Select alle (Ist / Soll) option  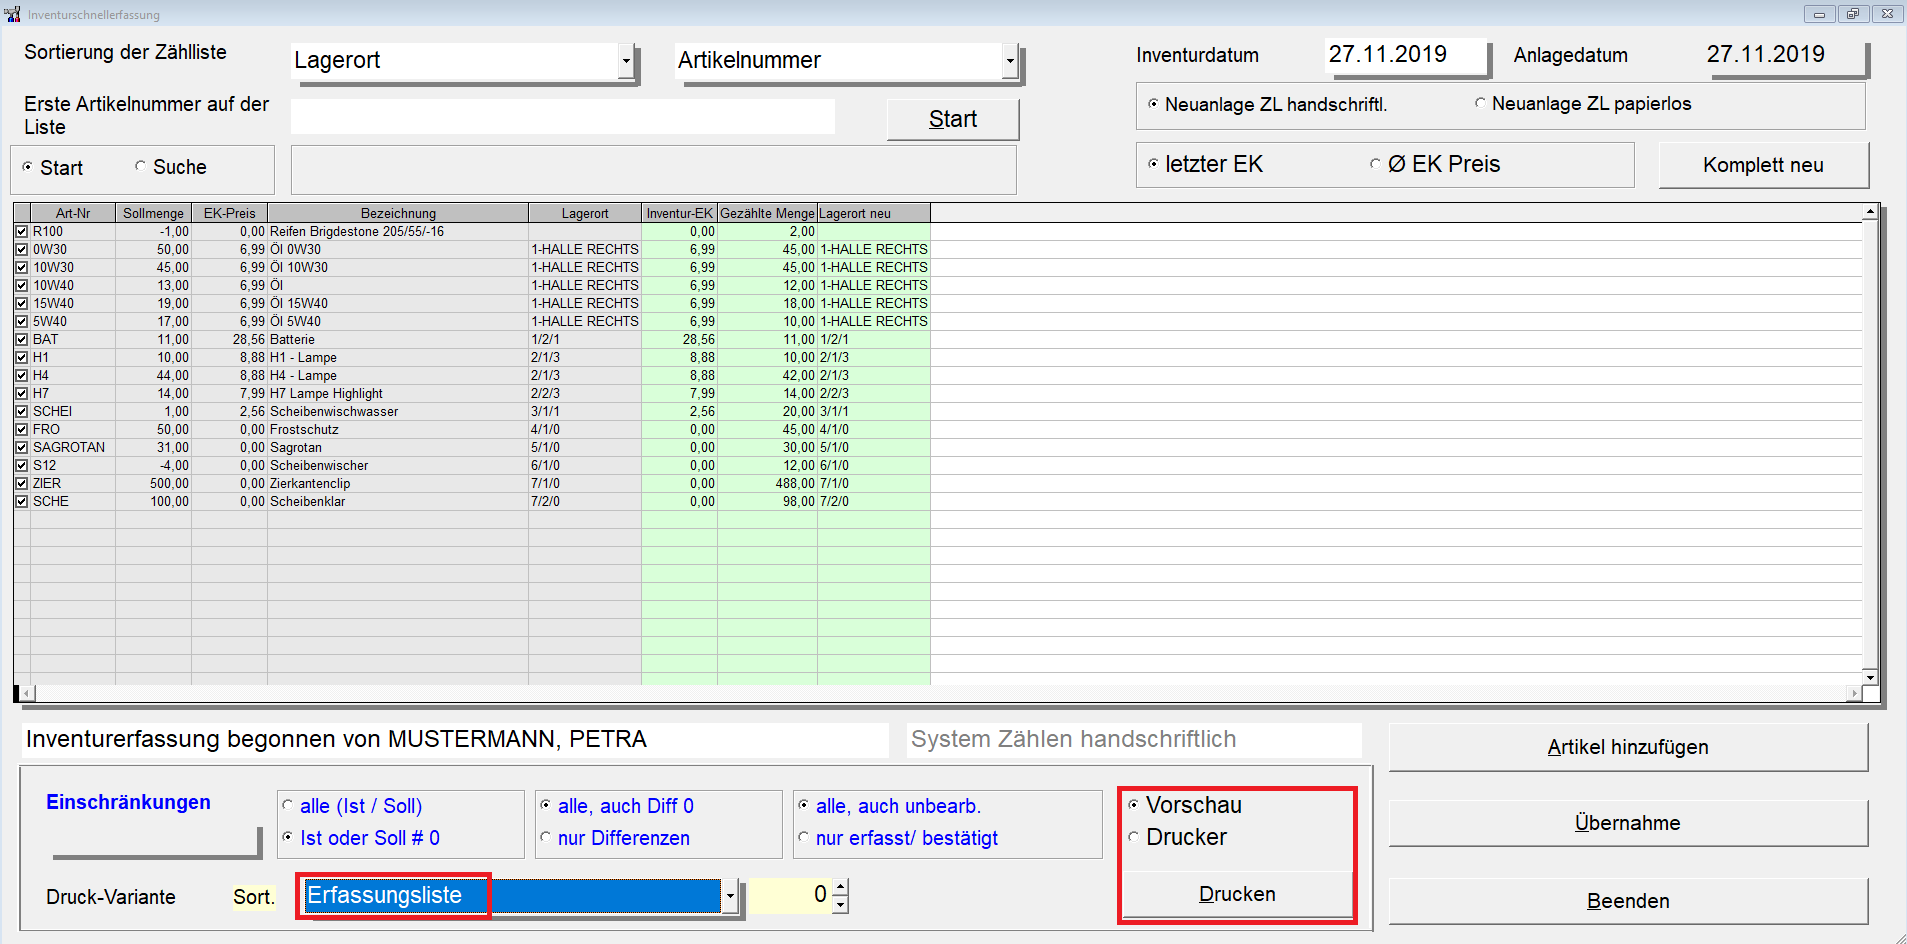(x=288, y=805)
